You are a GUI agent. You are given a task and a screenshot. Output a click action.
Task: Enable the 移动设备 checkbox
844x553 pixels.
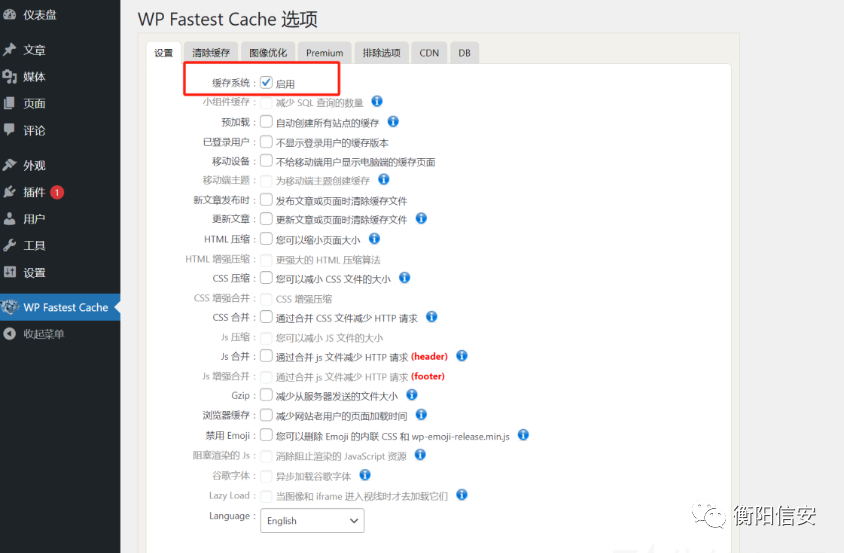(x=266, y=160)
